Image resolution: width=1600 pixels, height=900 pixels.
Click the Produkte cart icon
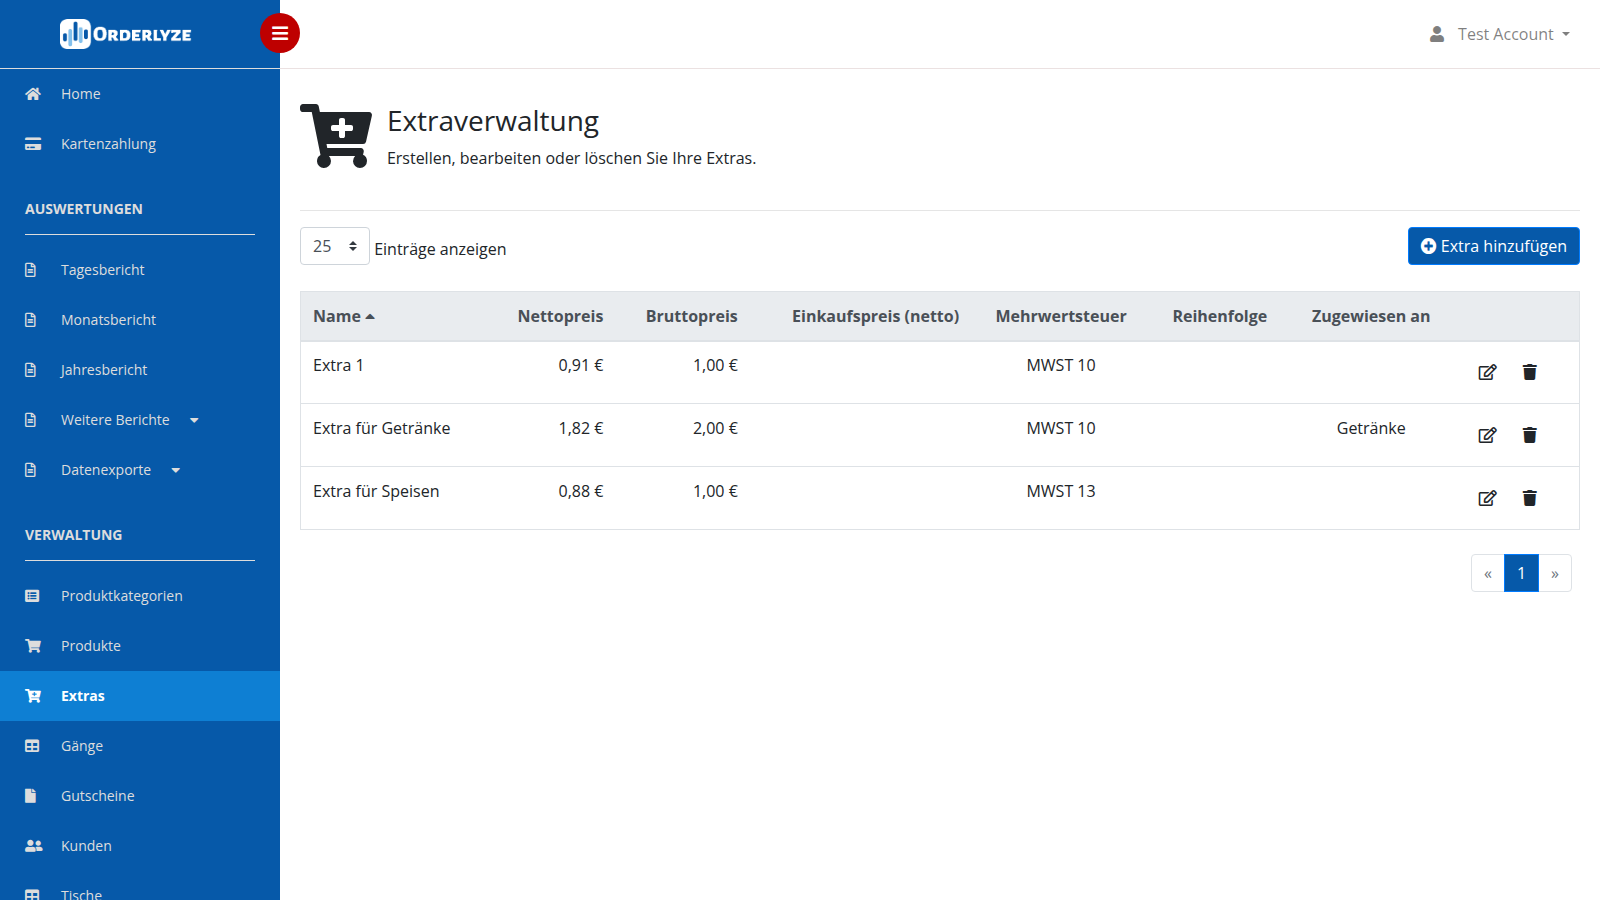click(x=33, y=646)
